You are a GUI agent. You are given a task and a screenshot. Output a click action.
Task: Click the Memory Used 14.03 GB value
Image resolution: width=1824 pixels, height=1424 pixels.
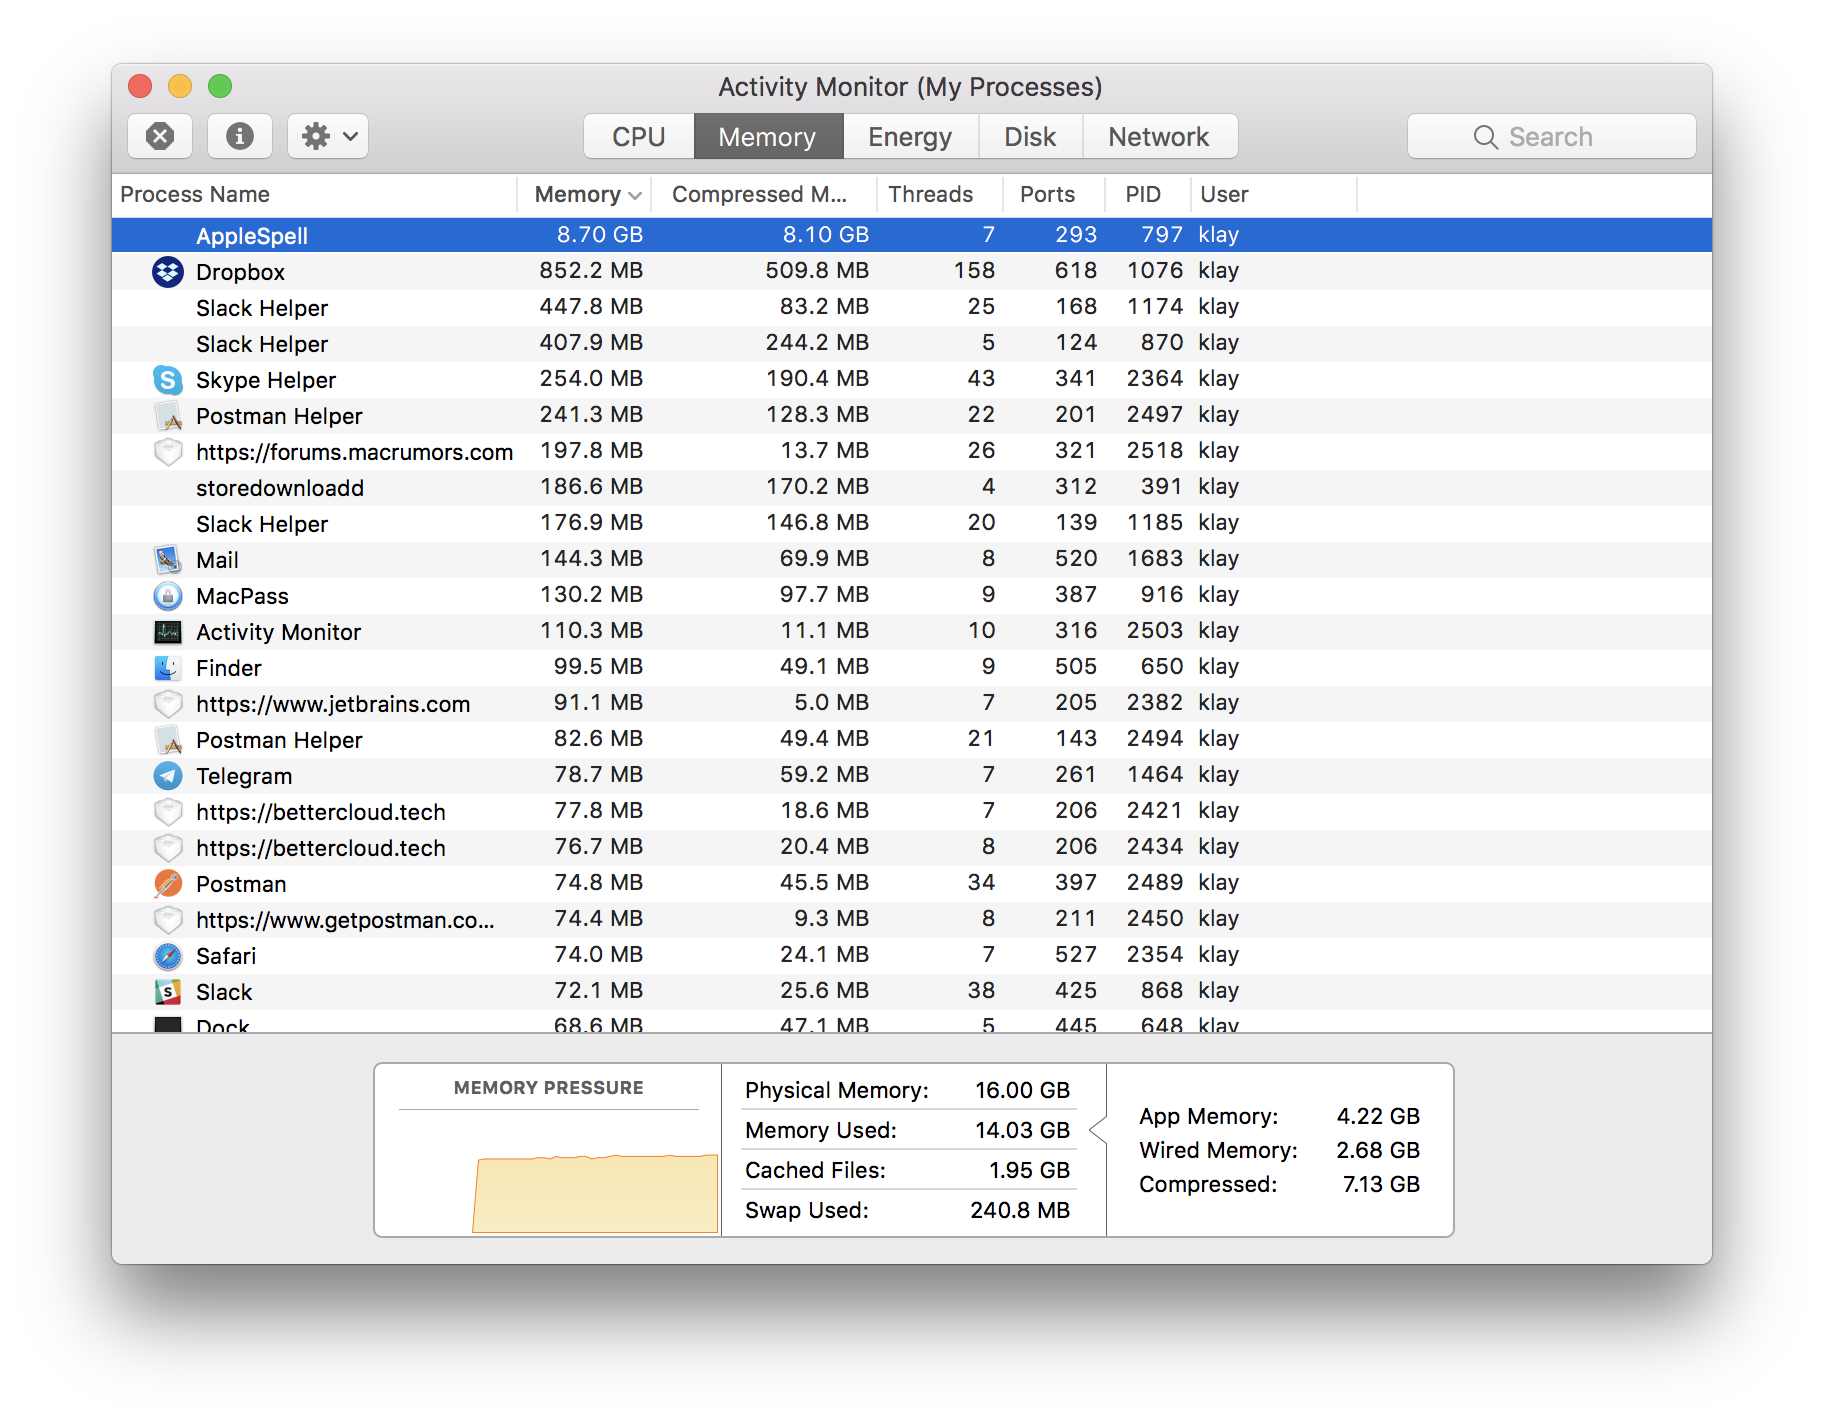pos(1022,1130)
